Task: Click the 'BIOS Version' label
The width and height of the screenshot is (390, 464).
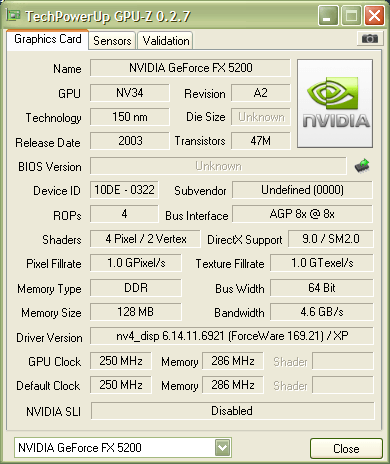Action: pos(50,166)
